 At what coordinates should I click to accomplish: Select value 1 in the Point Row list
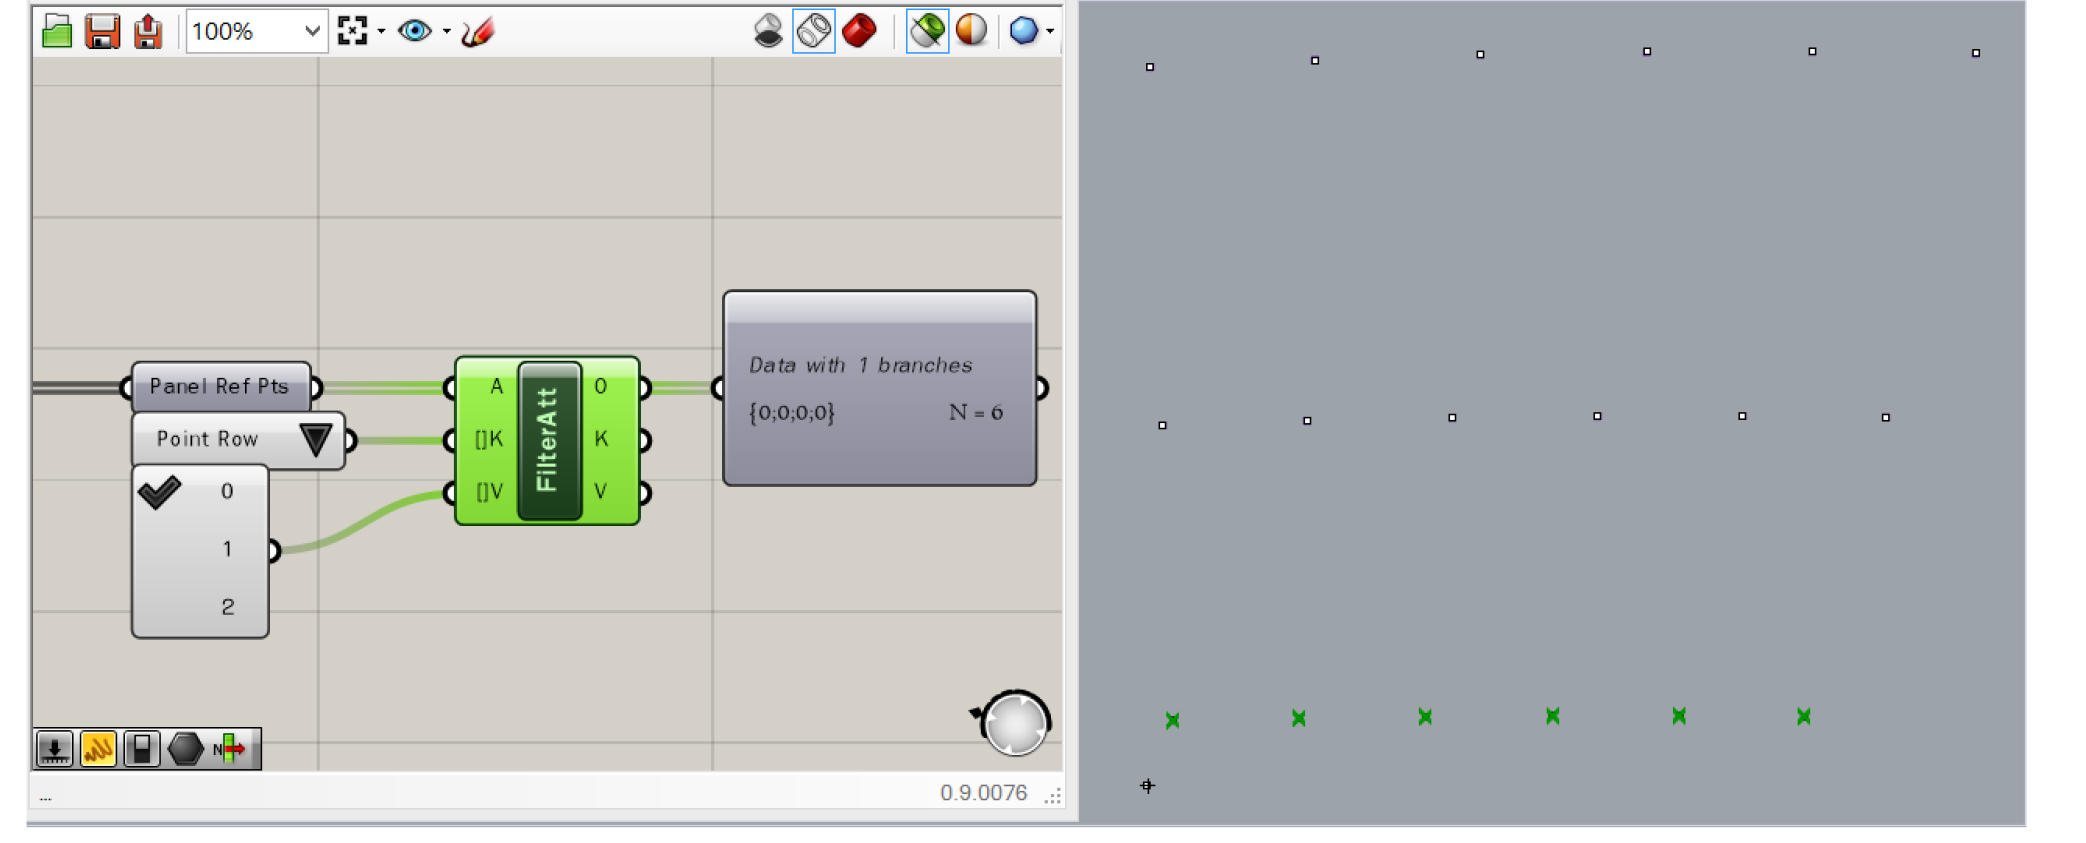[227, 549]
